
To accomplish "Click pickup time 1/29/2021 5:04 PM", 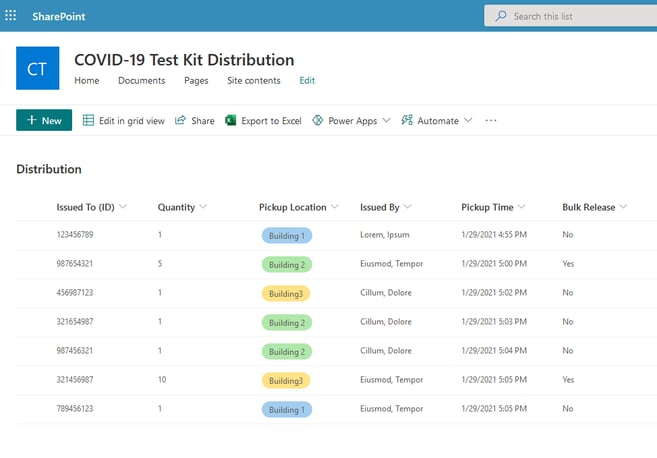I will tap(494, 350).
